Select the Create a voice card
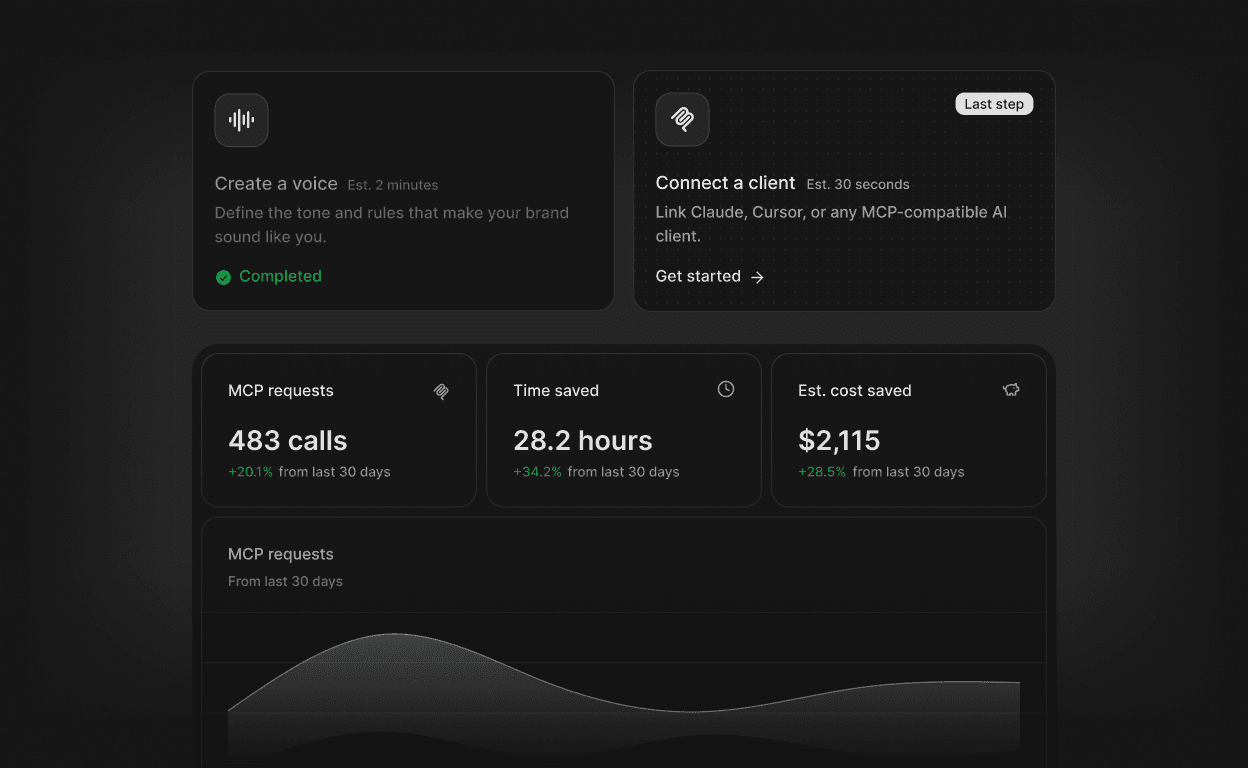1248x768 pixels. [403, 190]
